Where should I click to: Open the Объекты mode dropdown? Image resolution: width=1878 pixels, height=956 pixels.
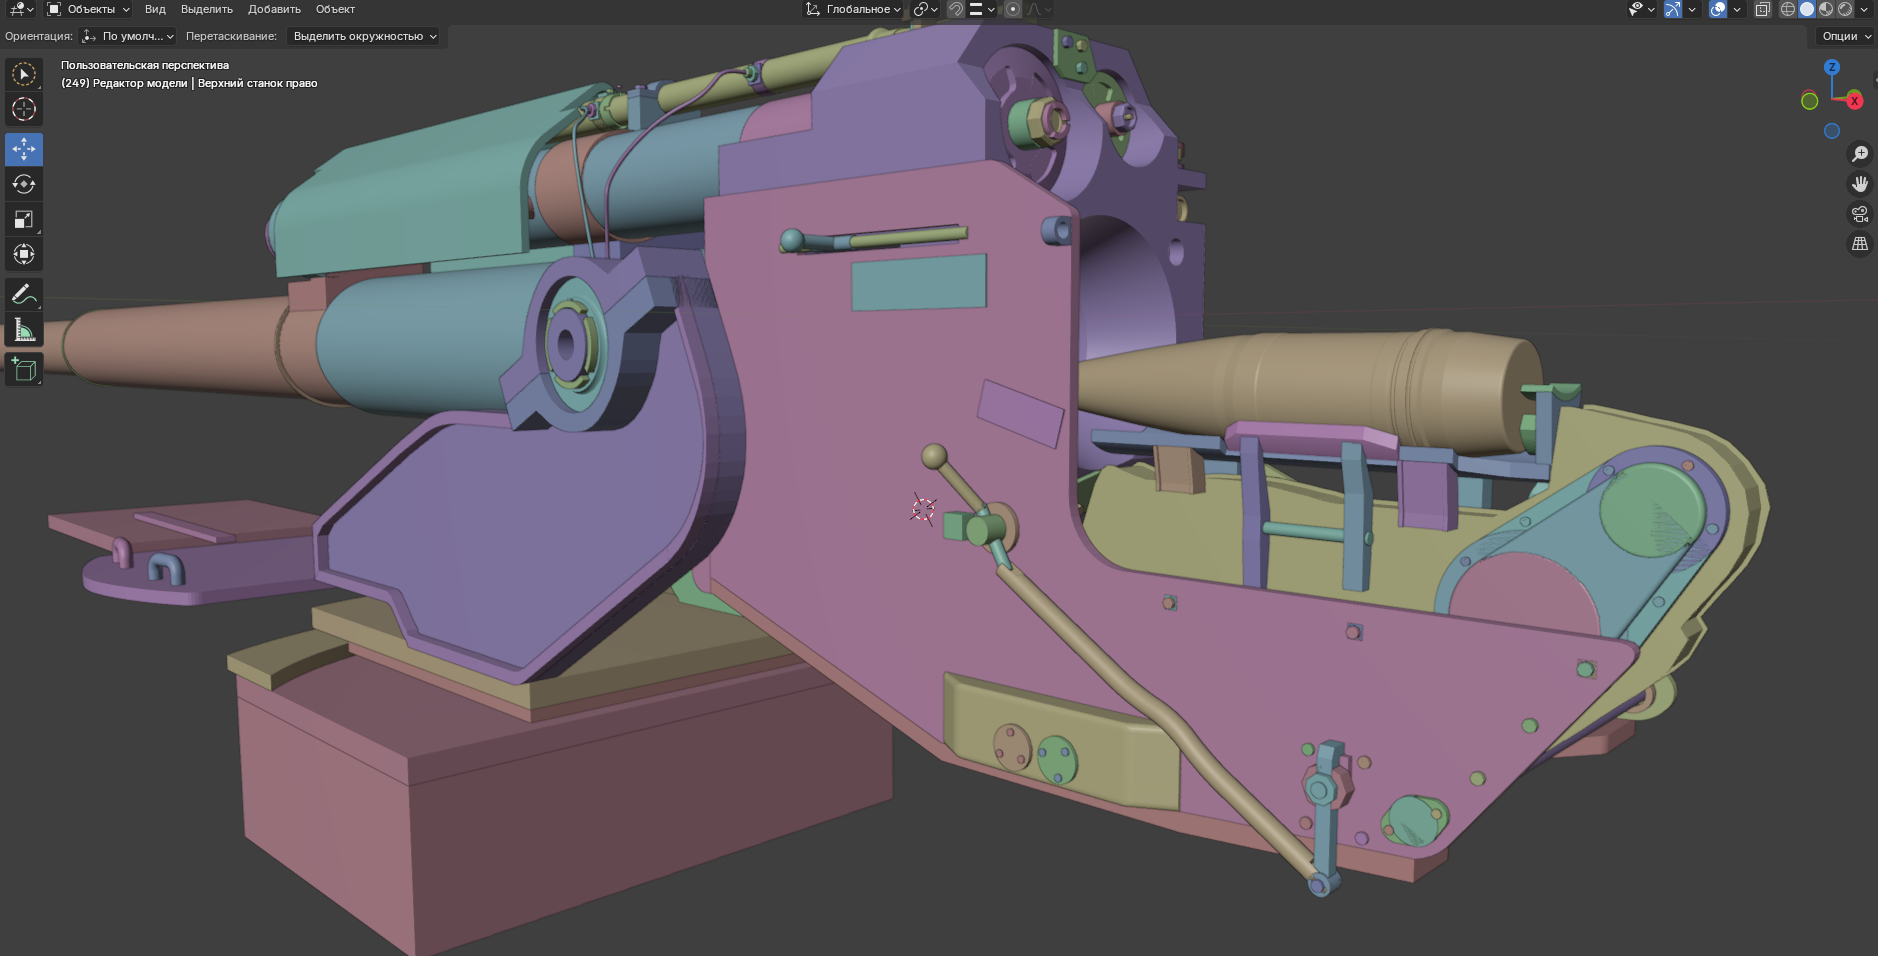point(89,9)
